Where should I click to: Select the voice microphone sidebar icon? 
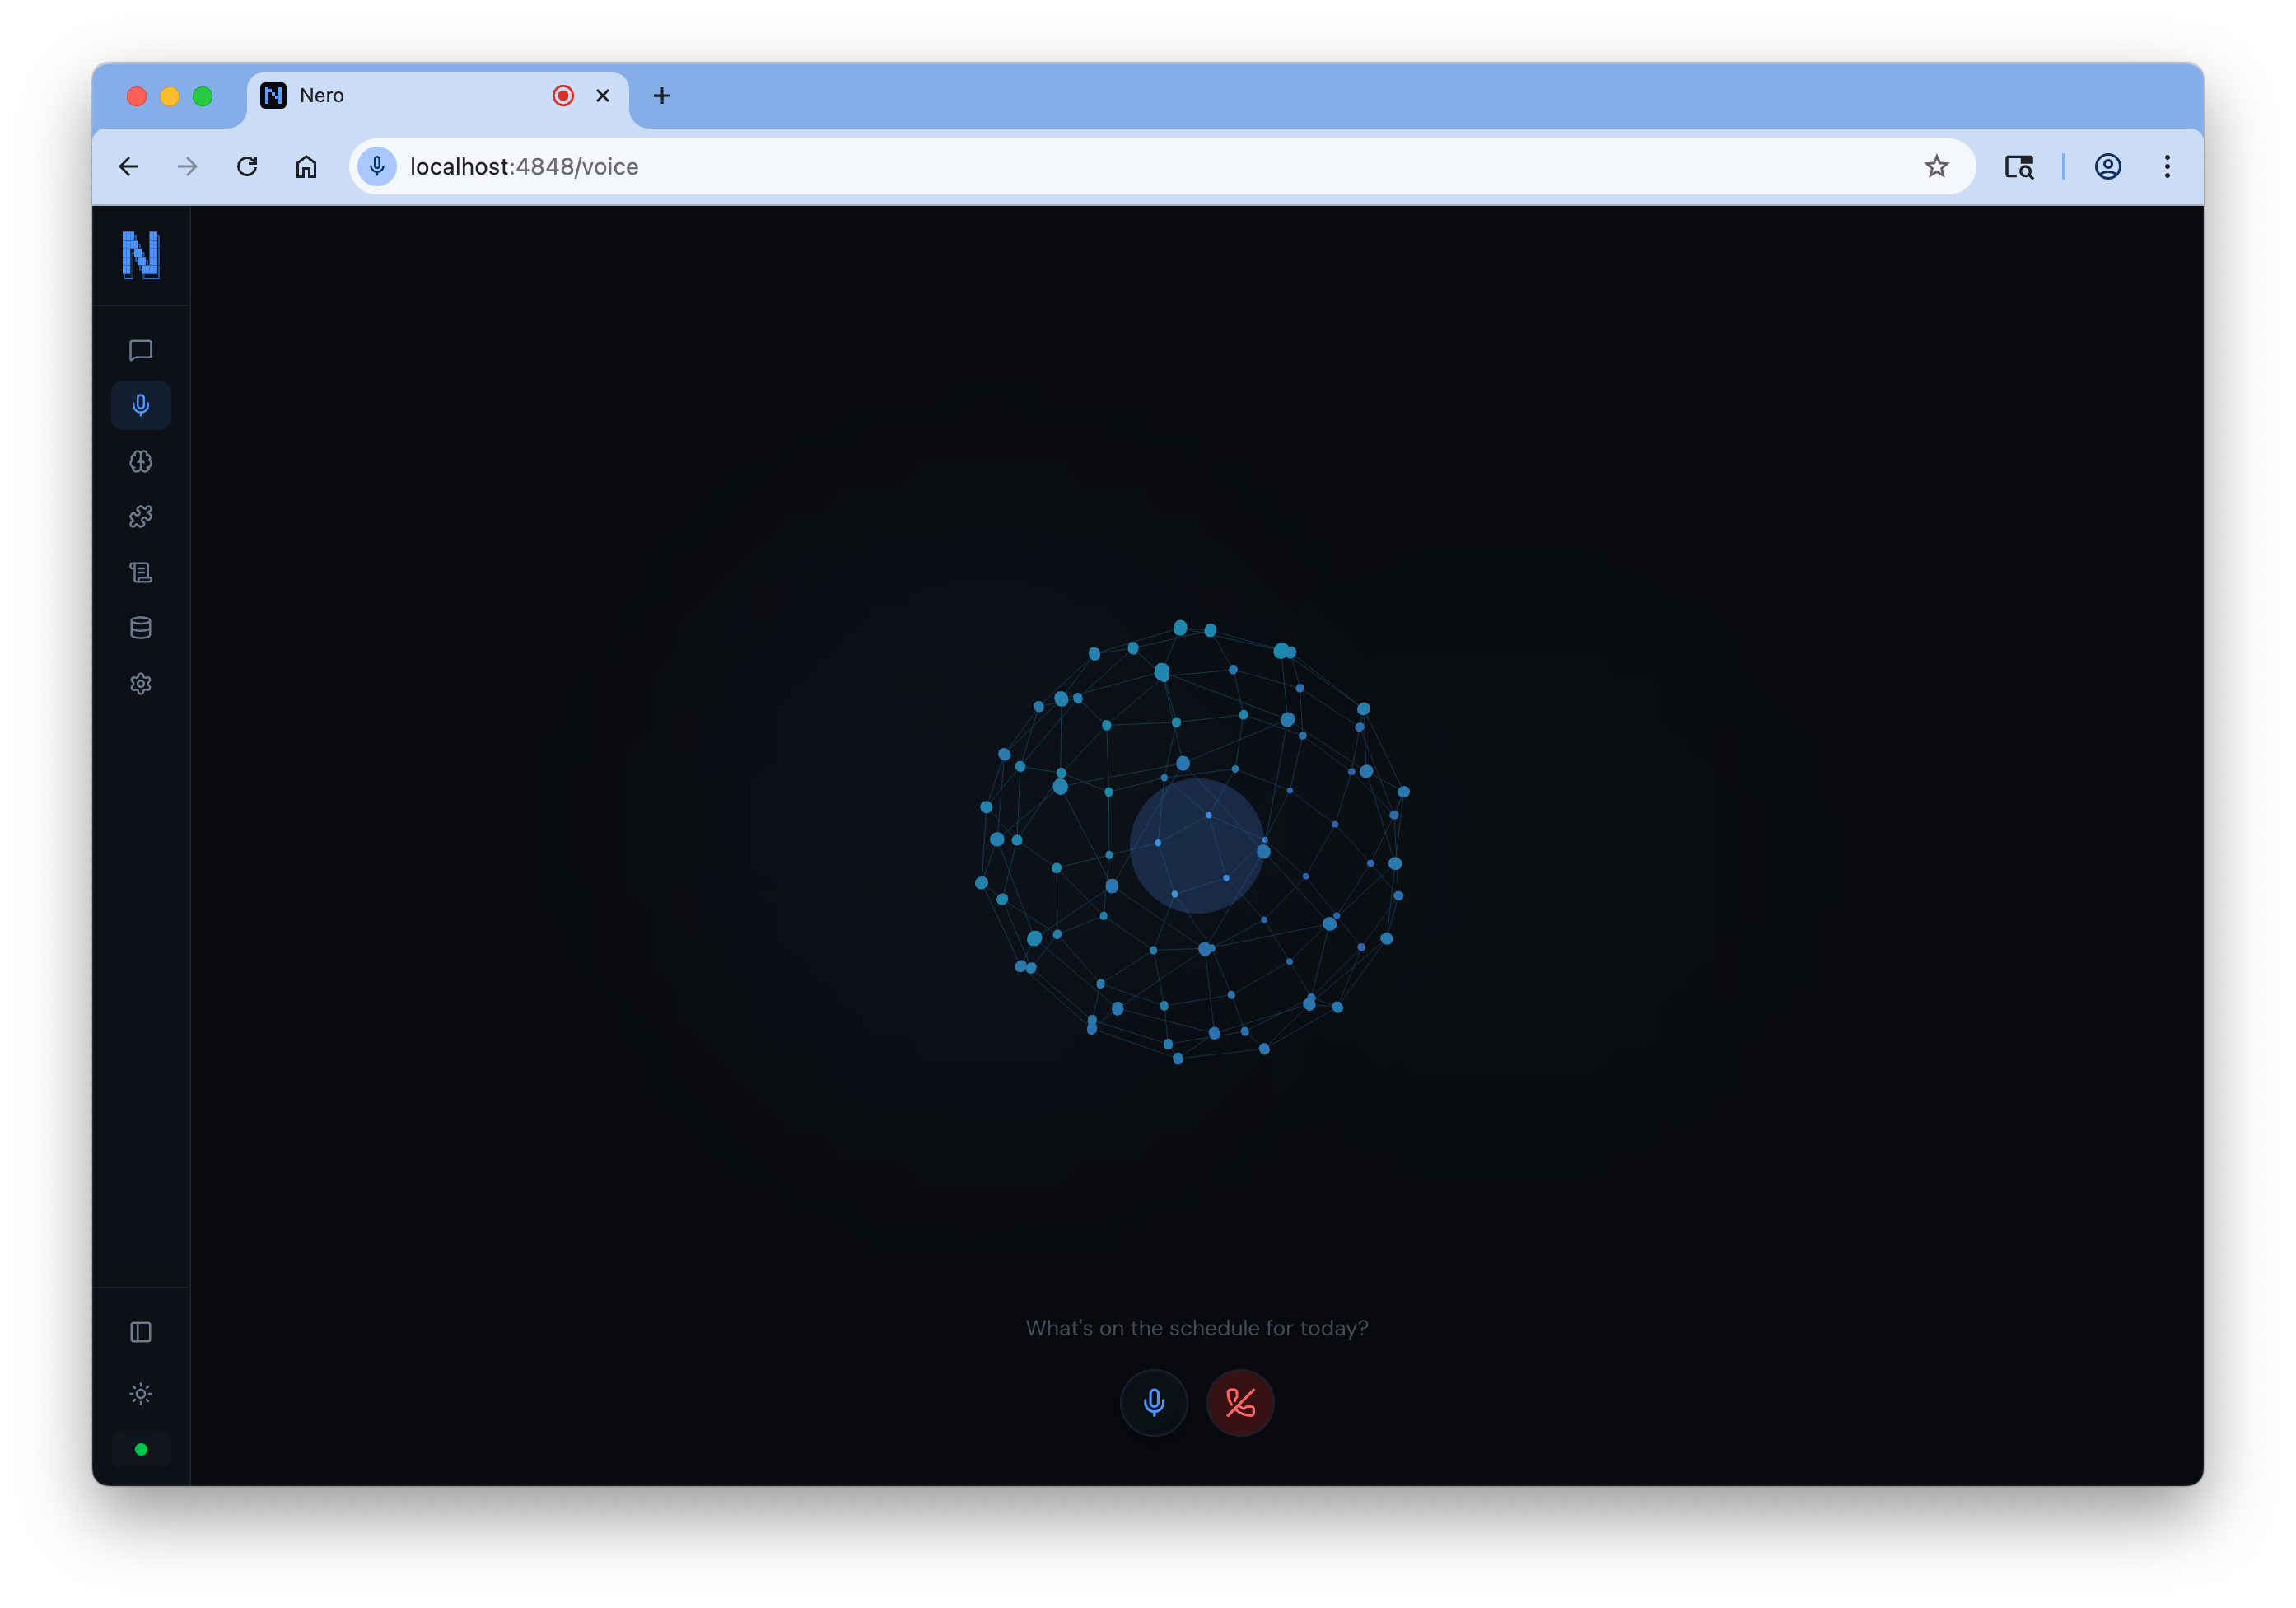click(x=140, y=405)
